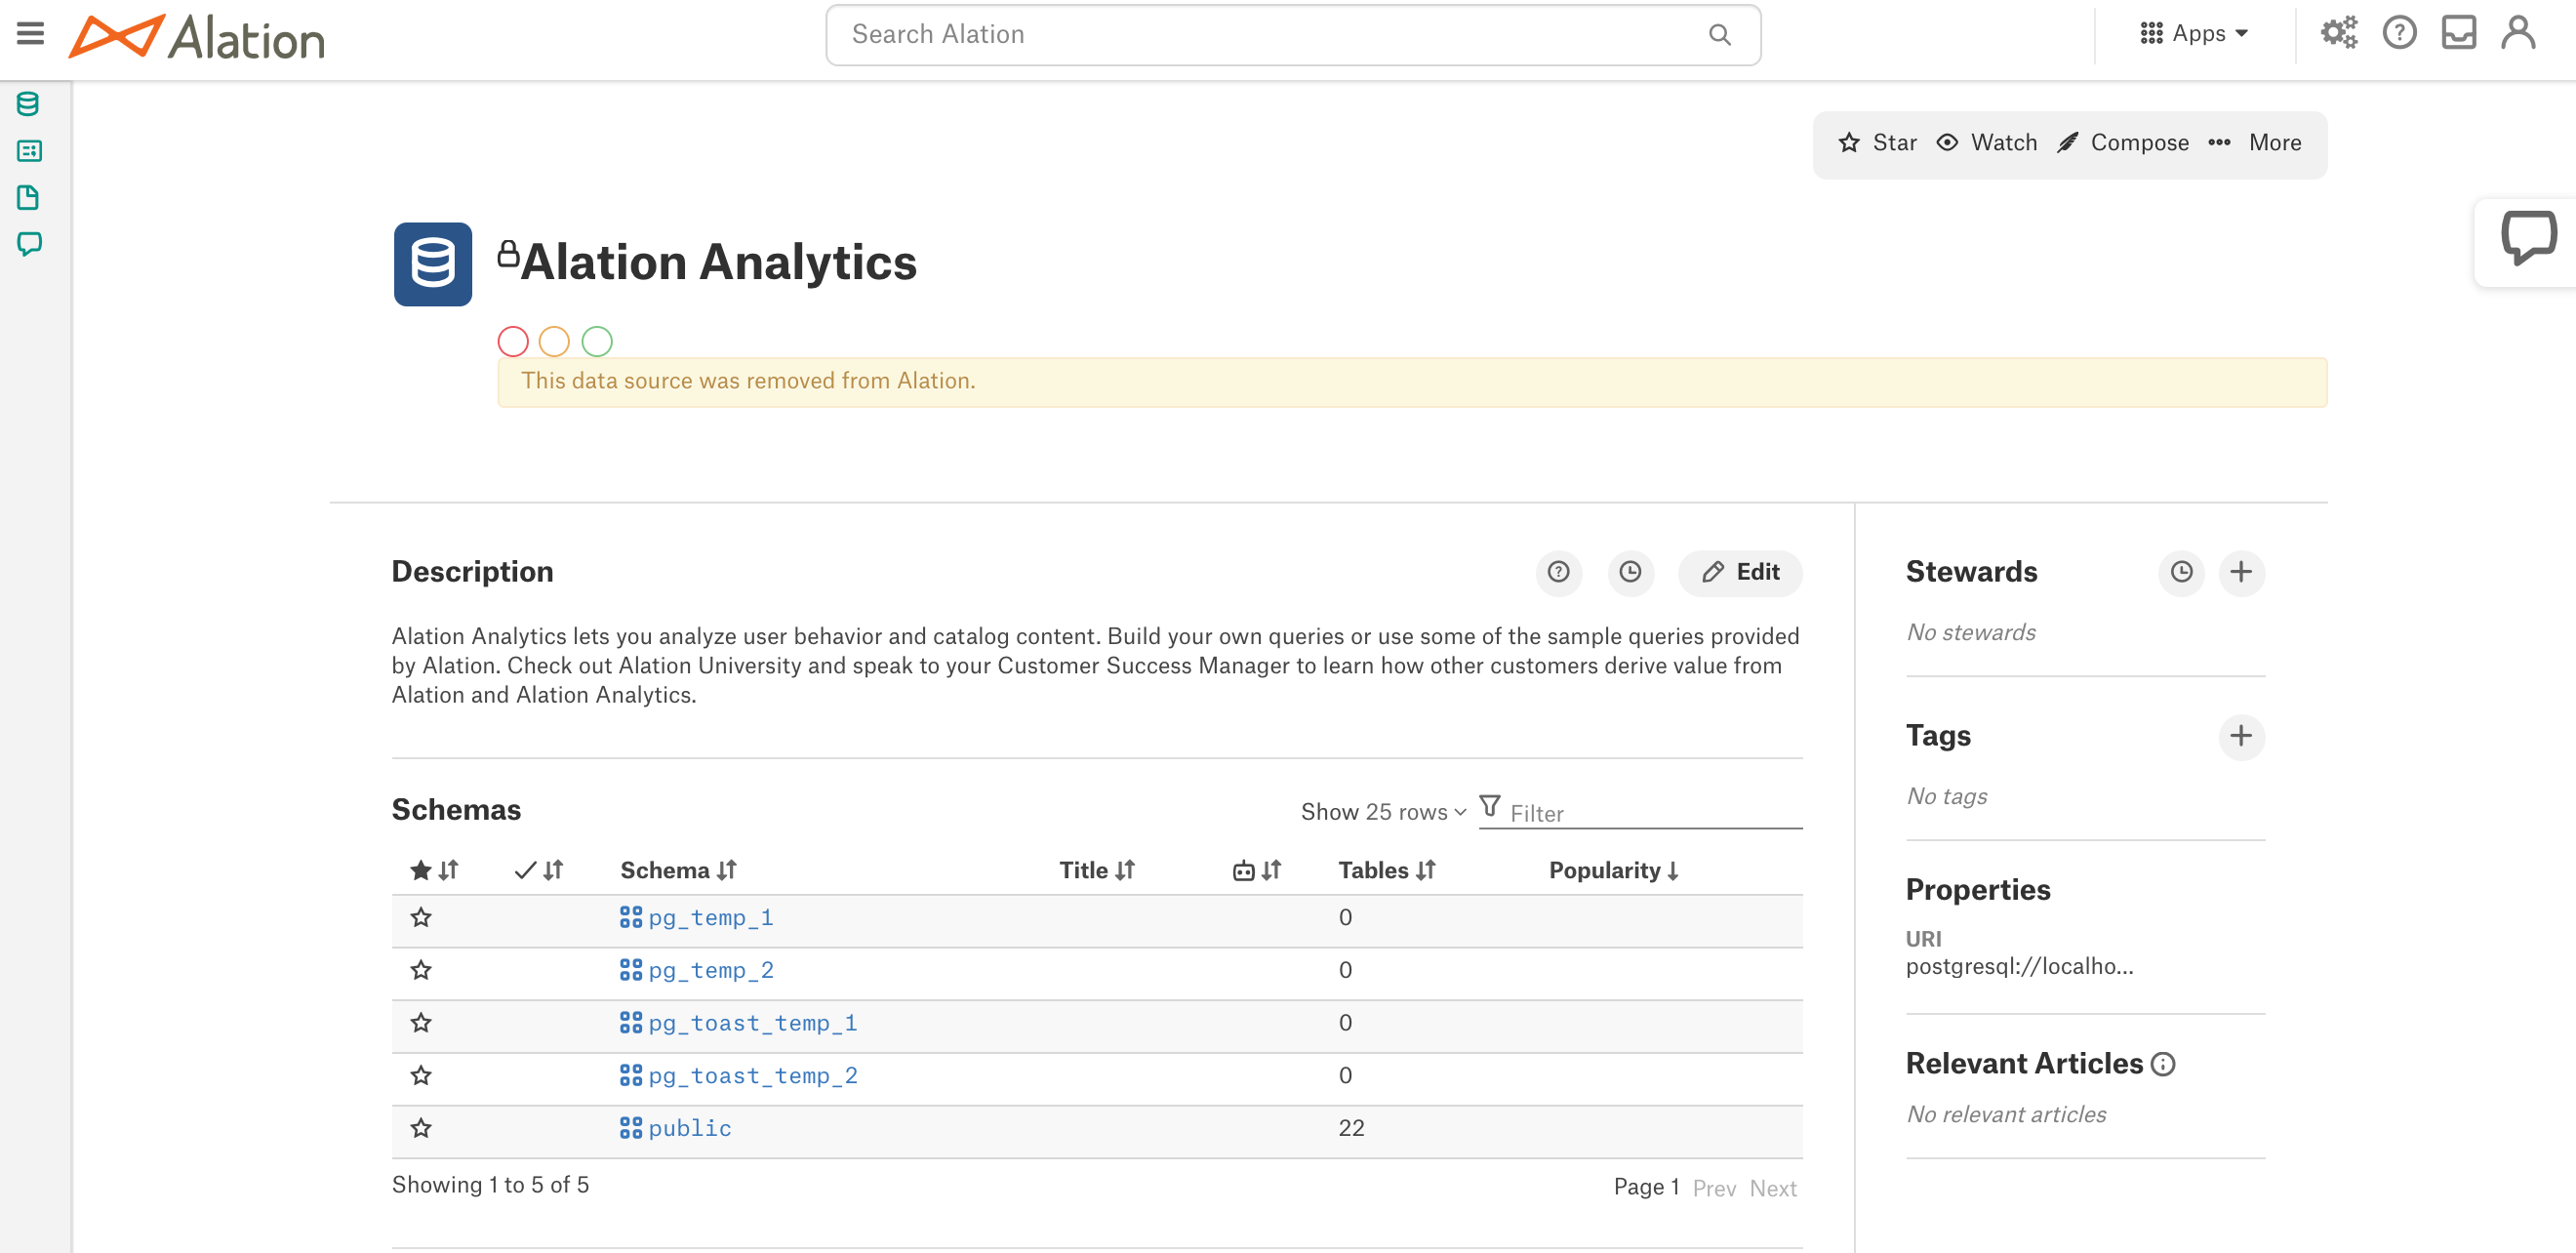Viewport: 2576px width, 1253px height.
Task: Click the Alation Analytics database icon
Action: coord(433,264)
